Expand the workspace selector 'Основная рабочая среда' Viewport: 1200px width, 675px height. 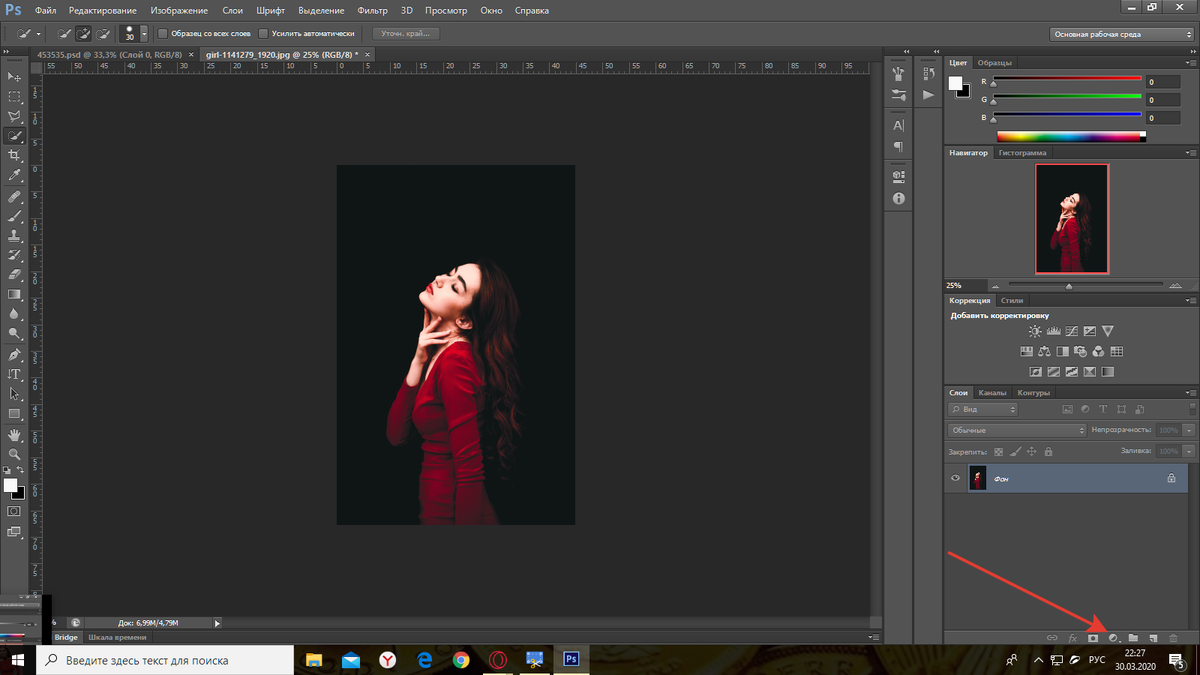[1121, 34]
